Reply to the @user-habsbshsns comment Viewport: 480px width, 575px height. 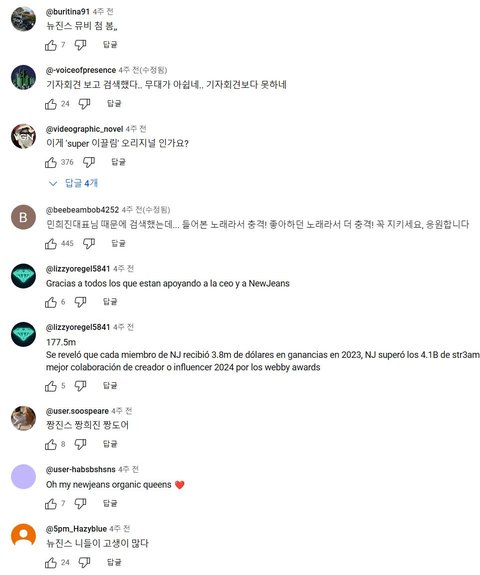110,503
